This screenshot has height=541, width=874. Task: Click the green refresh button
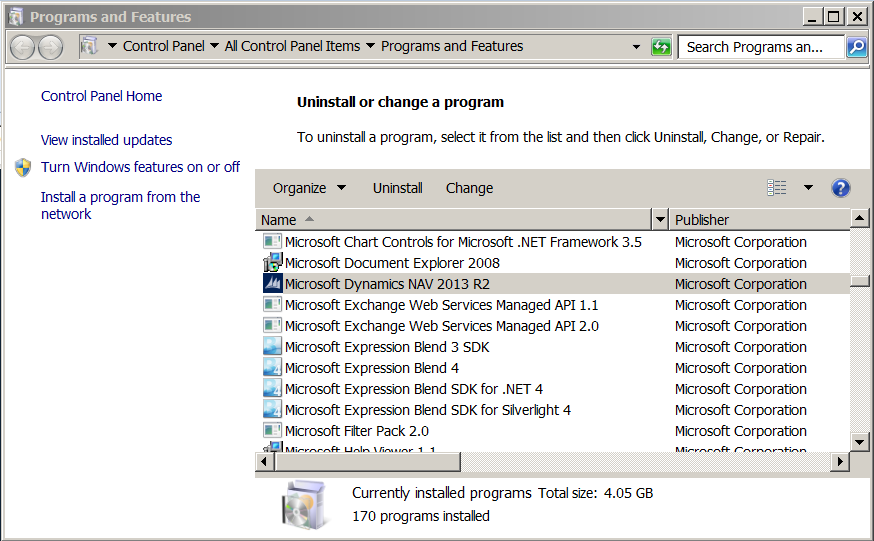(x=662, y=47)
